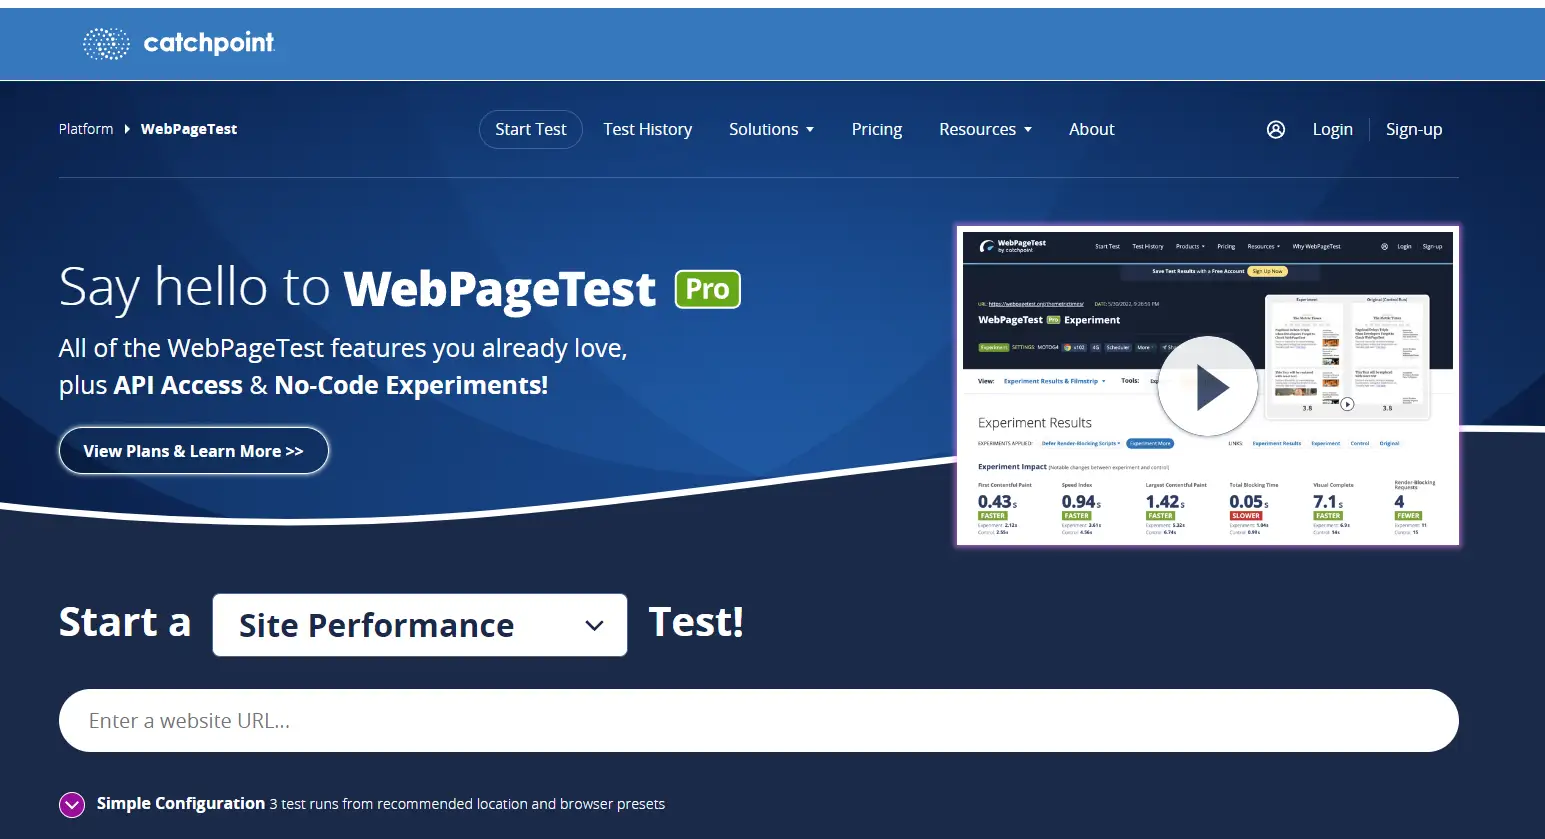This screenshot has height=839, width=1545.
Task: Click the Platform breadcrumb link
Action: (x=86, y=129)
